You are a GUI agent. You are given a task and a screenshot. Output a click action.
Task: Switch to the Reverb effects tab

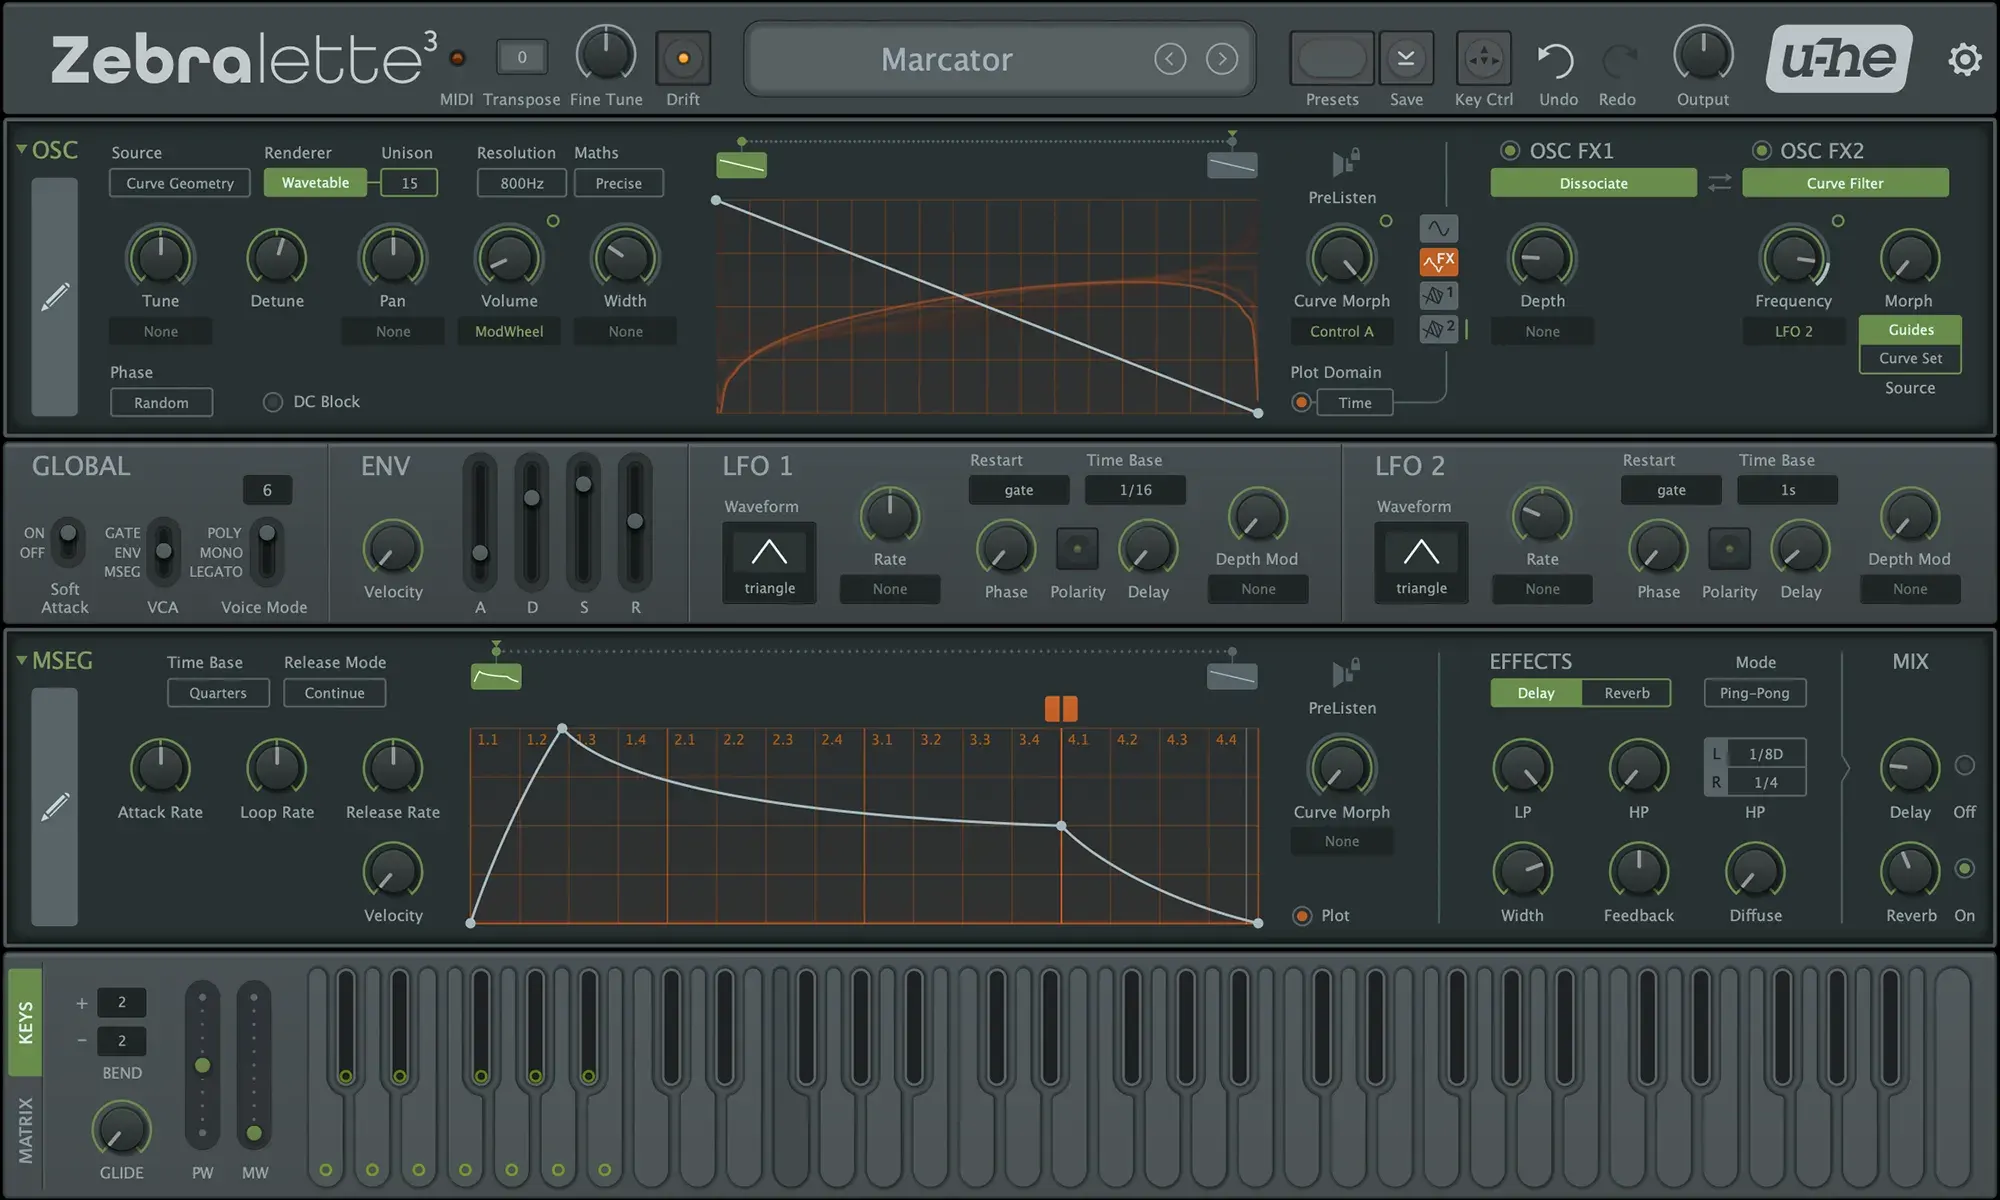click(x=1627, y=693)
